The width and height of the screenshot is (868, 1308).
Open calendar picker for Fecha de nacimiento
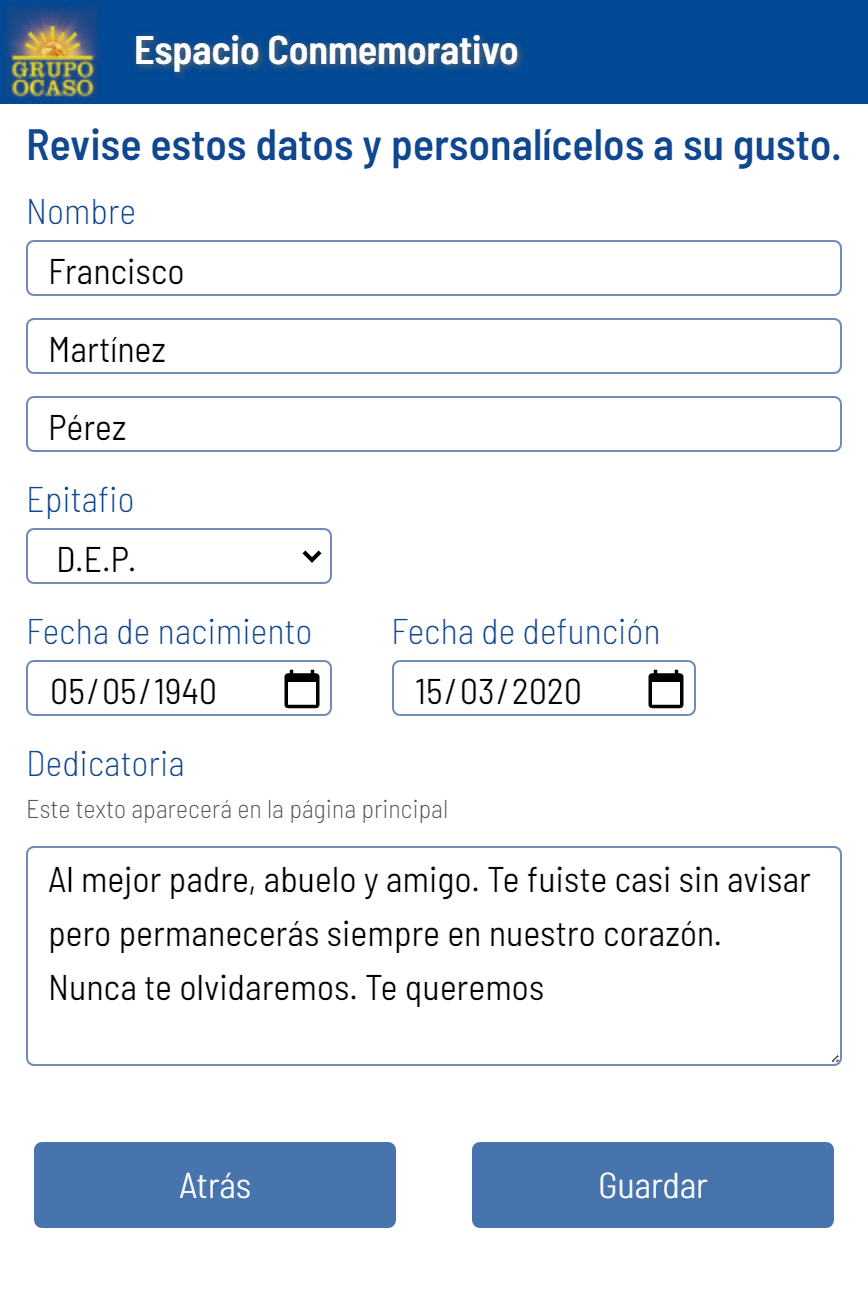click(302, 690)
